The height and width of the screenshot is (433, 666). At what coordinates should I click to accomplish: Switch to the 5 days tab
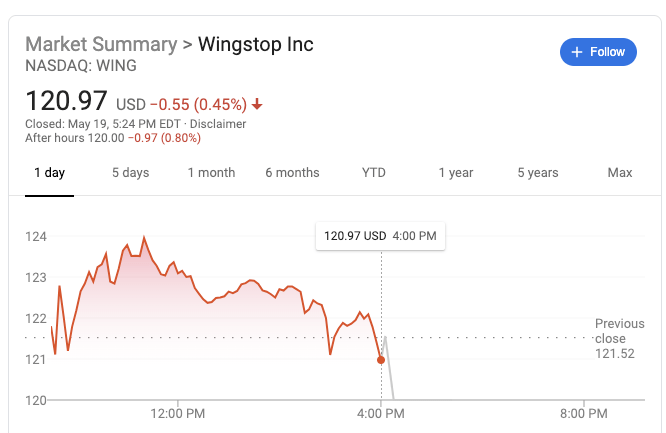130,173
